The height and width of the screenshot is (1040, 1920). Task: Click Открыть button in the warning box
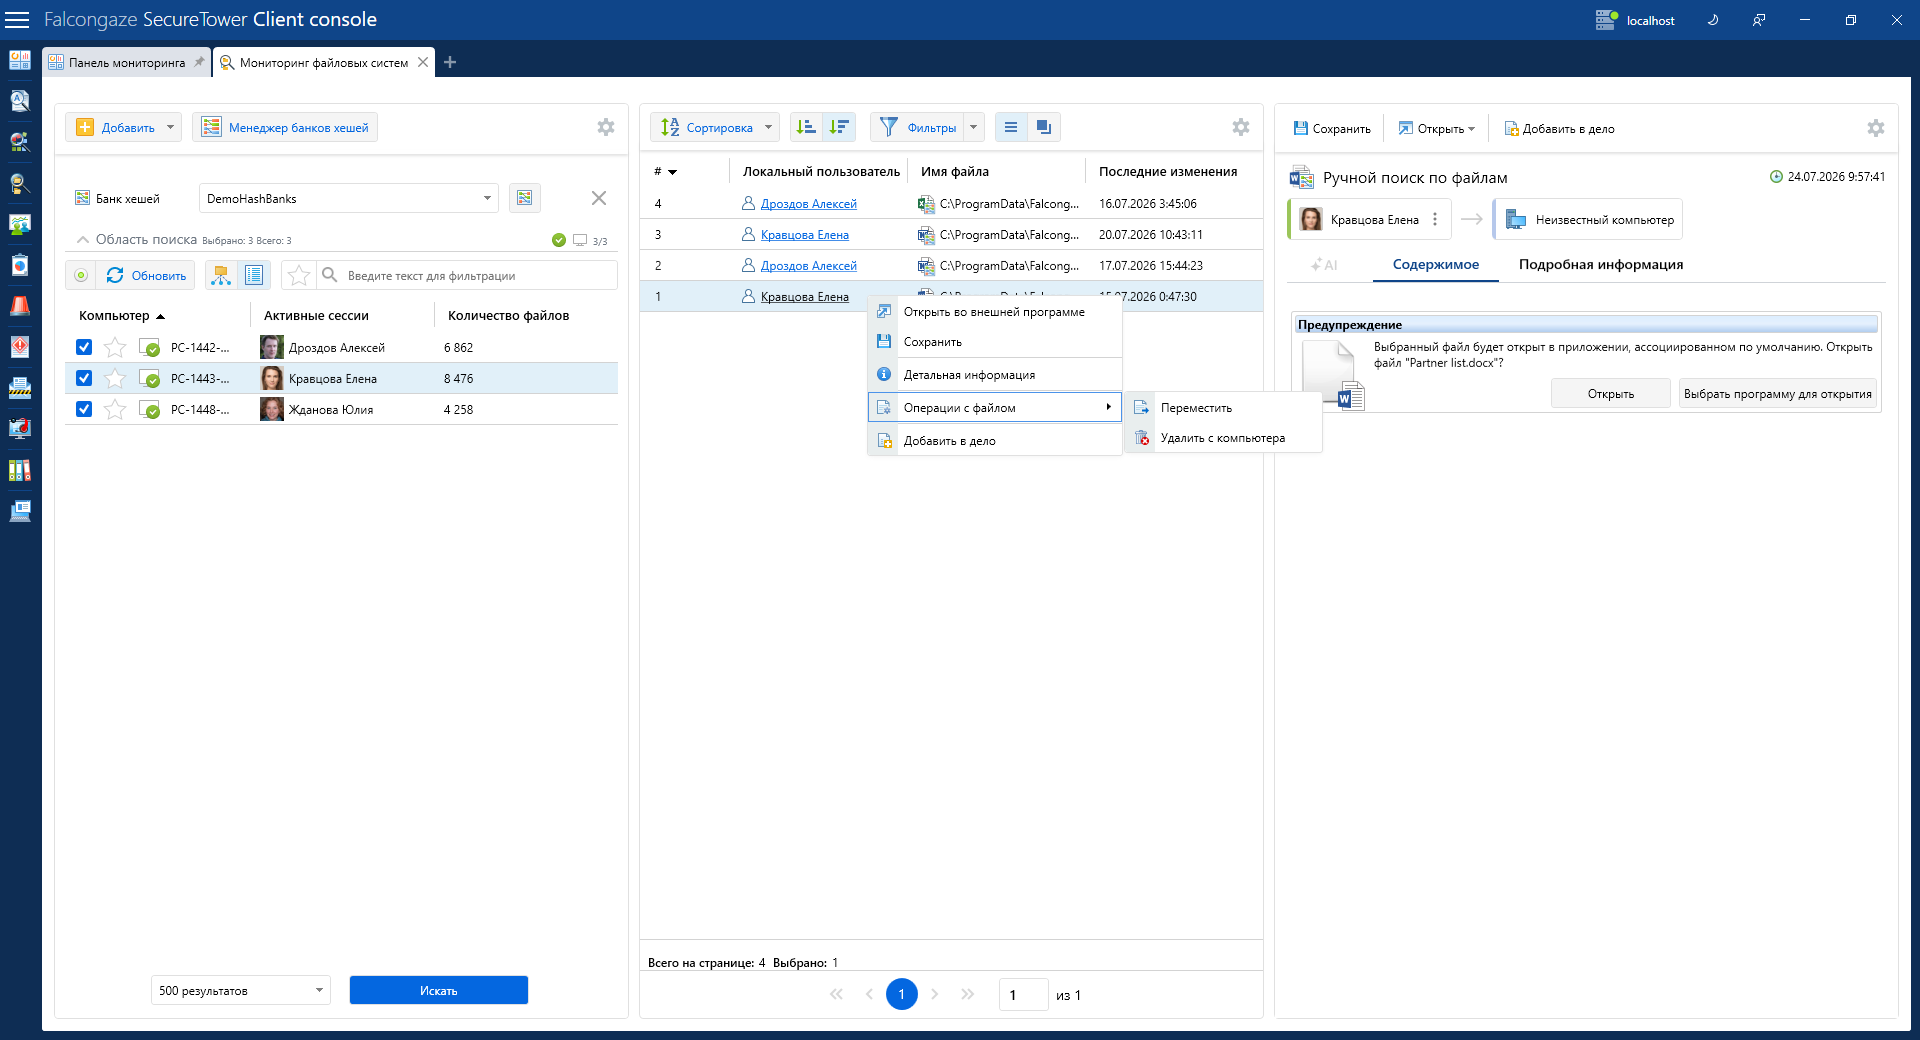point(1611,393)
